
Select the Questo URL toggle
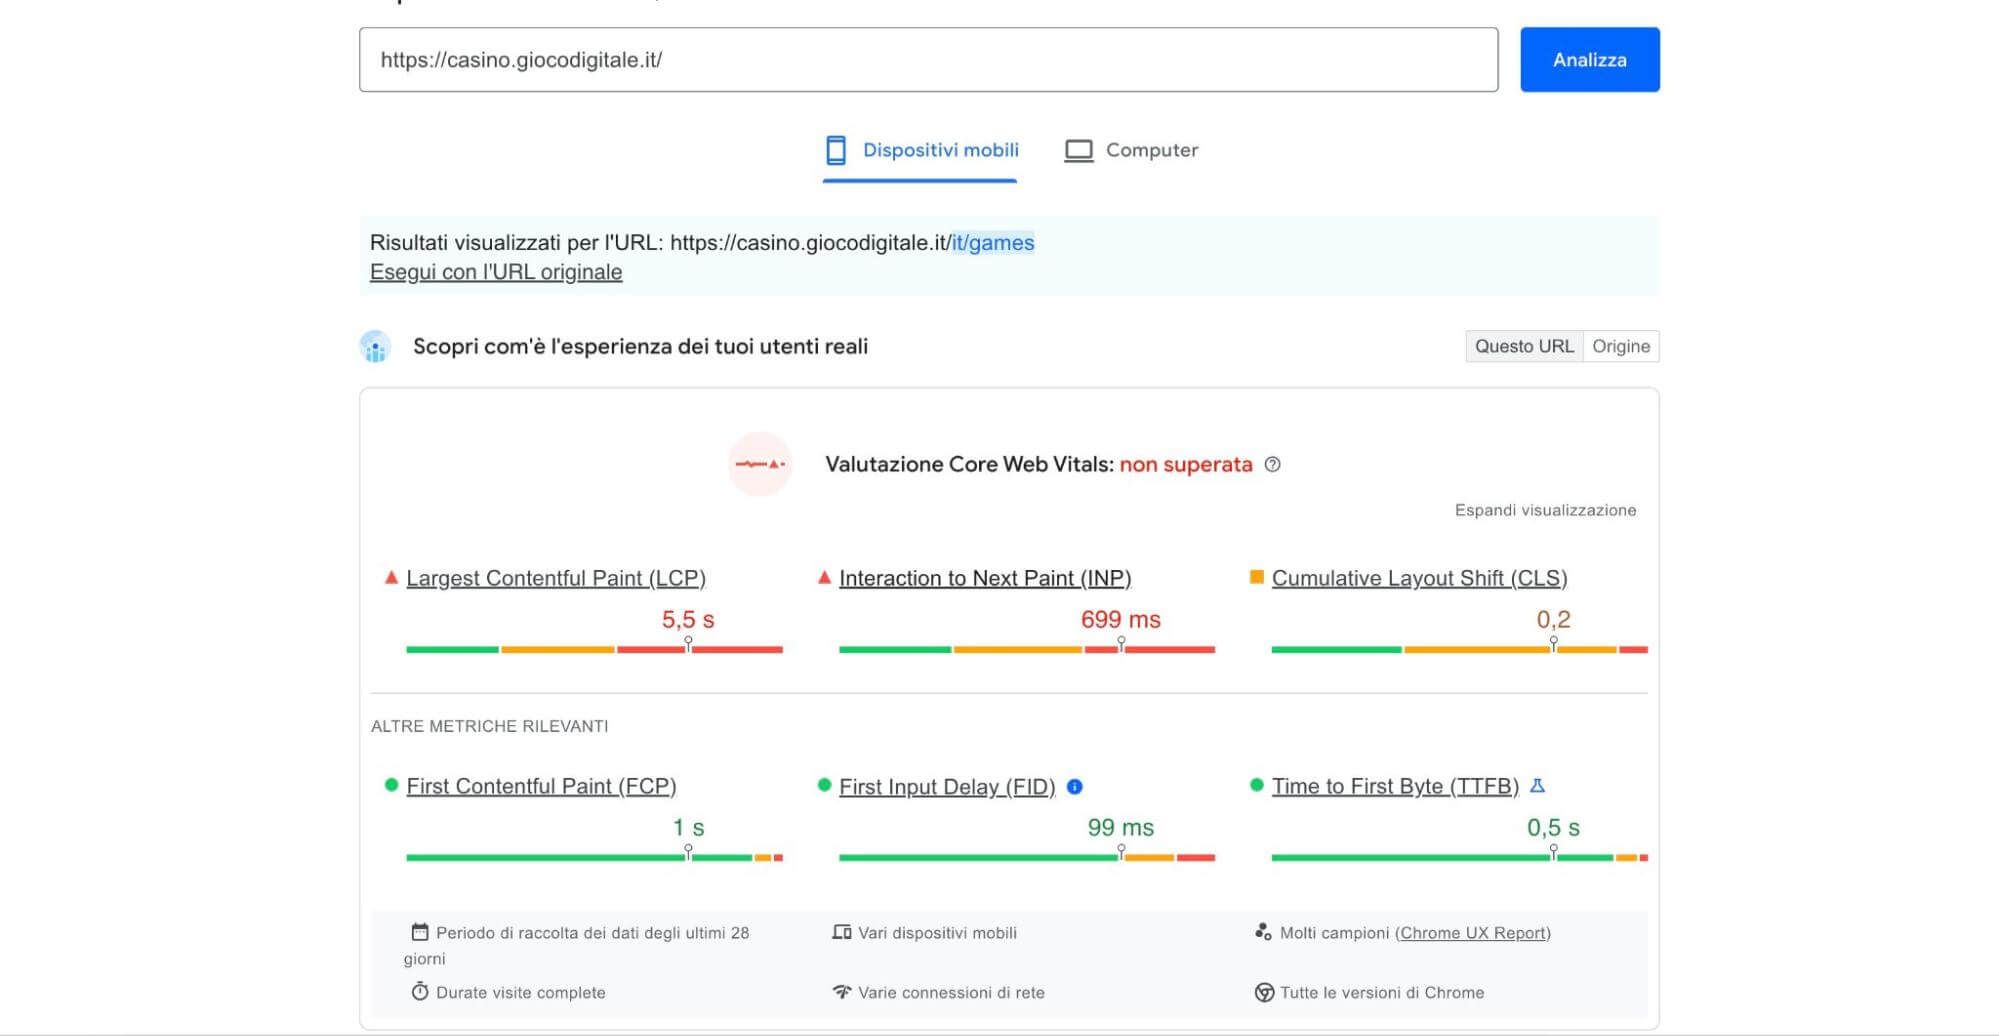(1524, 346)
